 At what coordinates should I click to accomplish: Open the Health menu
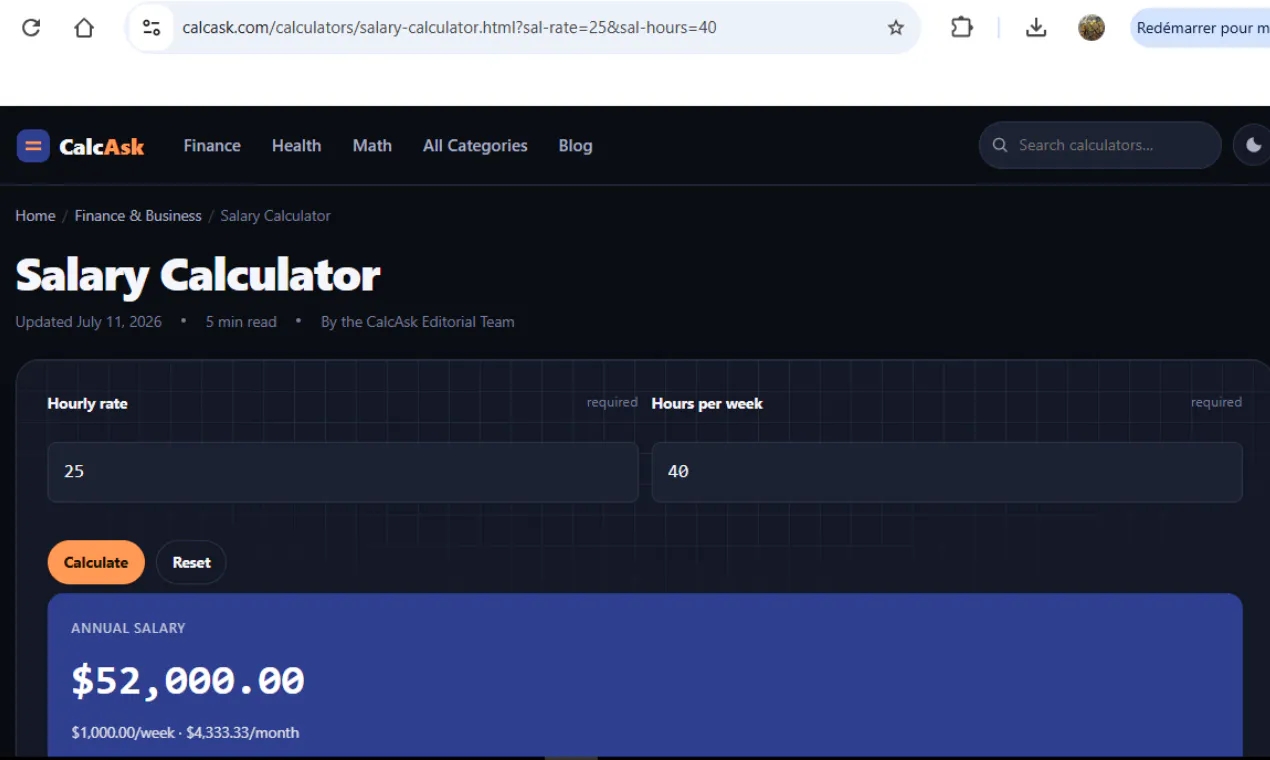pos(296,146)
